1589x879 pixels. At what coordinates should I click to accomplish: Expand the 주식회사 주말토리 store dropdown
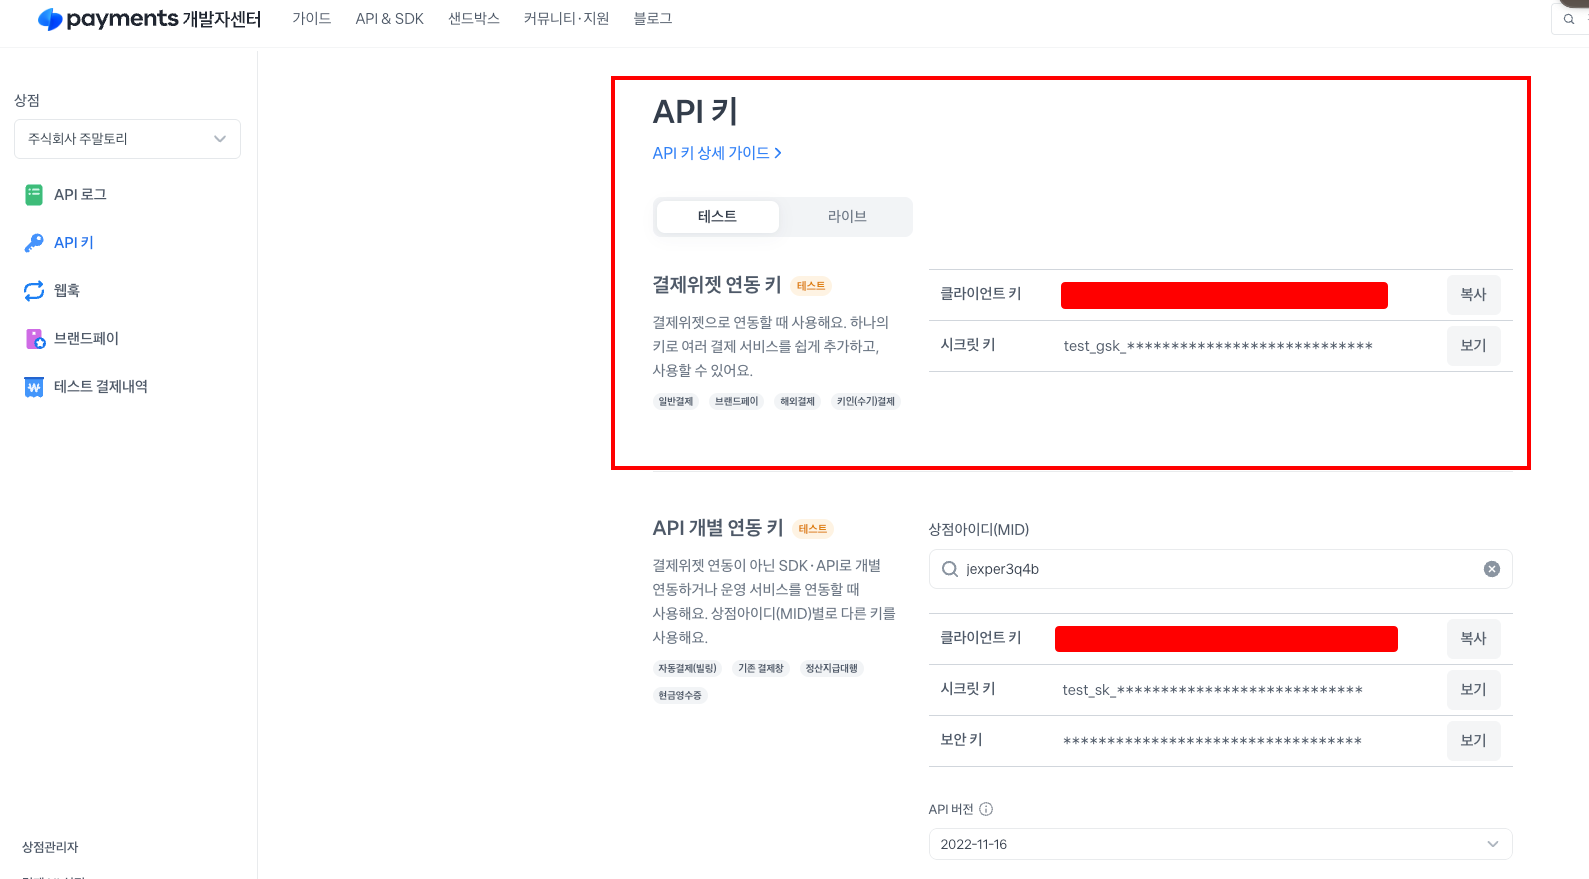(x=127, y=139)
